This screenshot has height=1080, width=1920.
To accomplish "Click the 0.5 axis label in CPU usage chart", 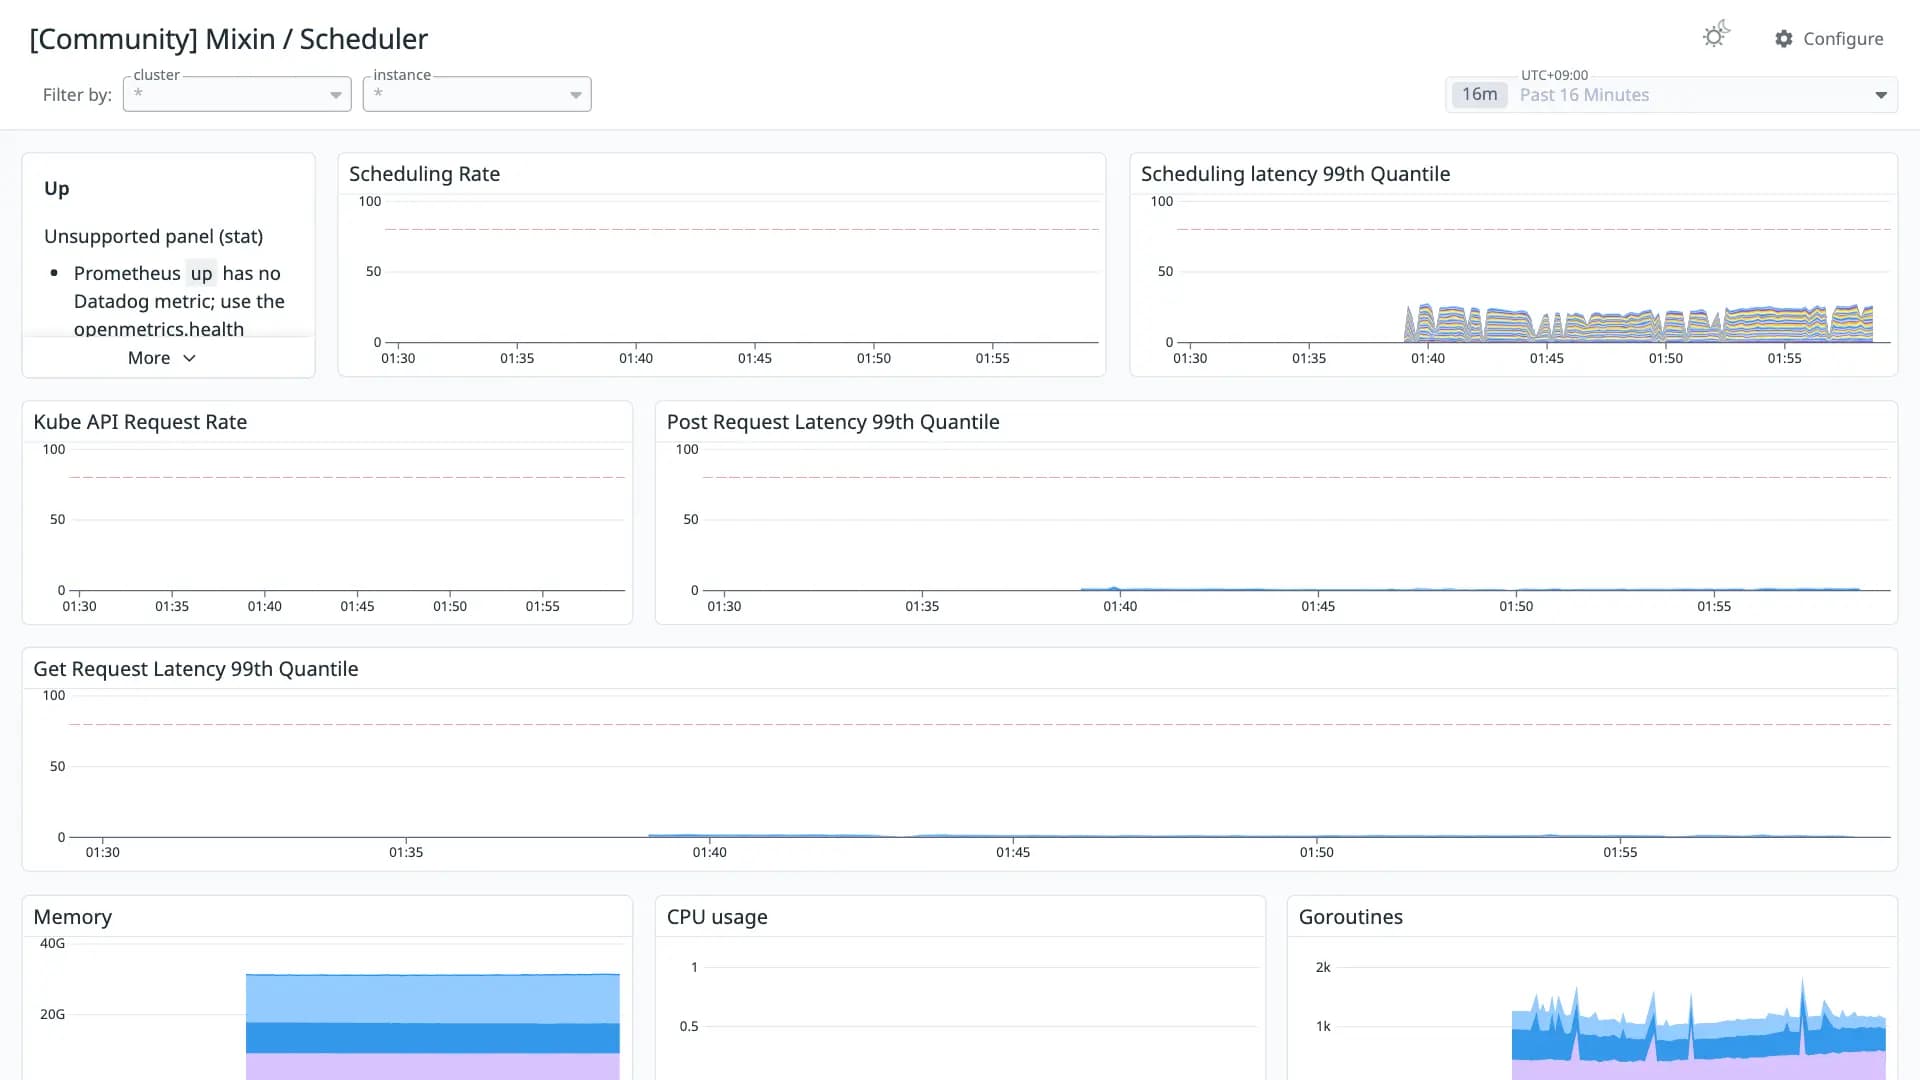I will (x=689, y=1026).
